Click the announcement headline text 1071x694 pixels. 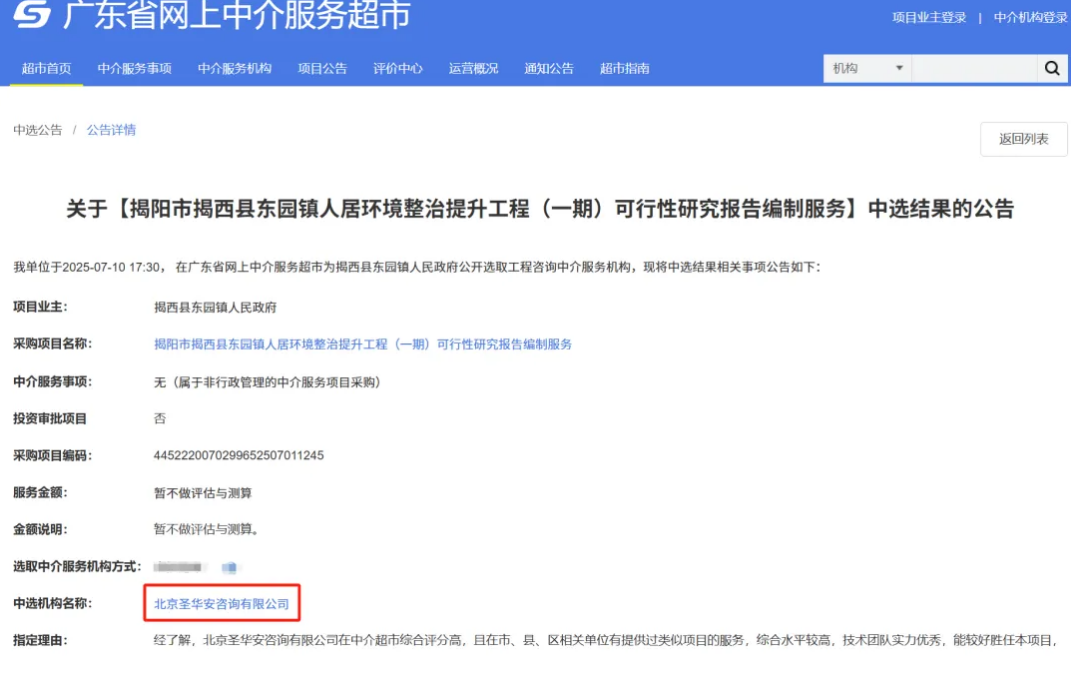[x=540, y=208]
